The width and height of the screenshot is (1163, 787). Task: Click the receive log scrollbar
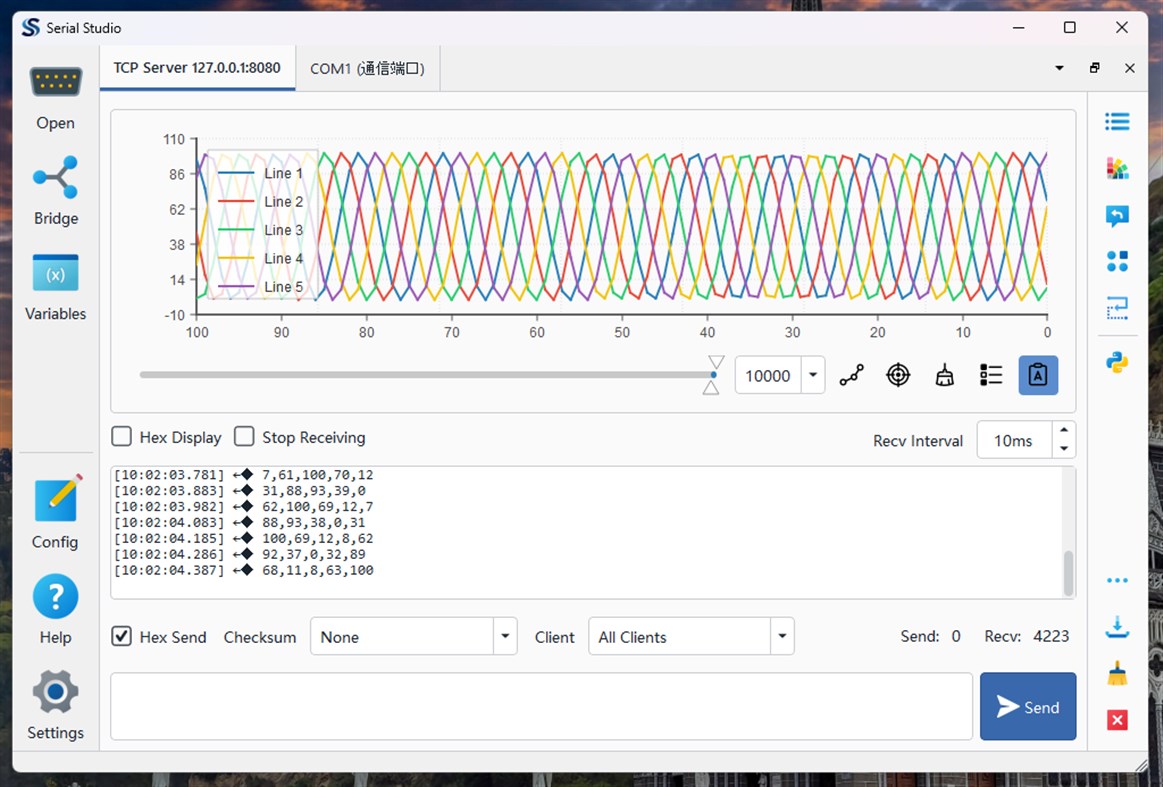coord(1068,573)
